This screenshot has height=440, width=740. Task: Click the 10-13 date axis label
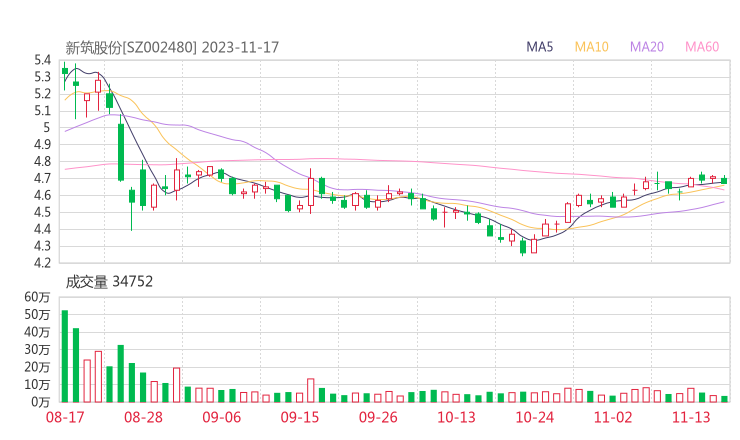[456, 417]
